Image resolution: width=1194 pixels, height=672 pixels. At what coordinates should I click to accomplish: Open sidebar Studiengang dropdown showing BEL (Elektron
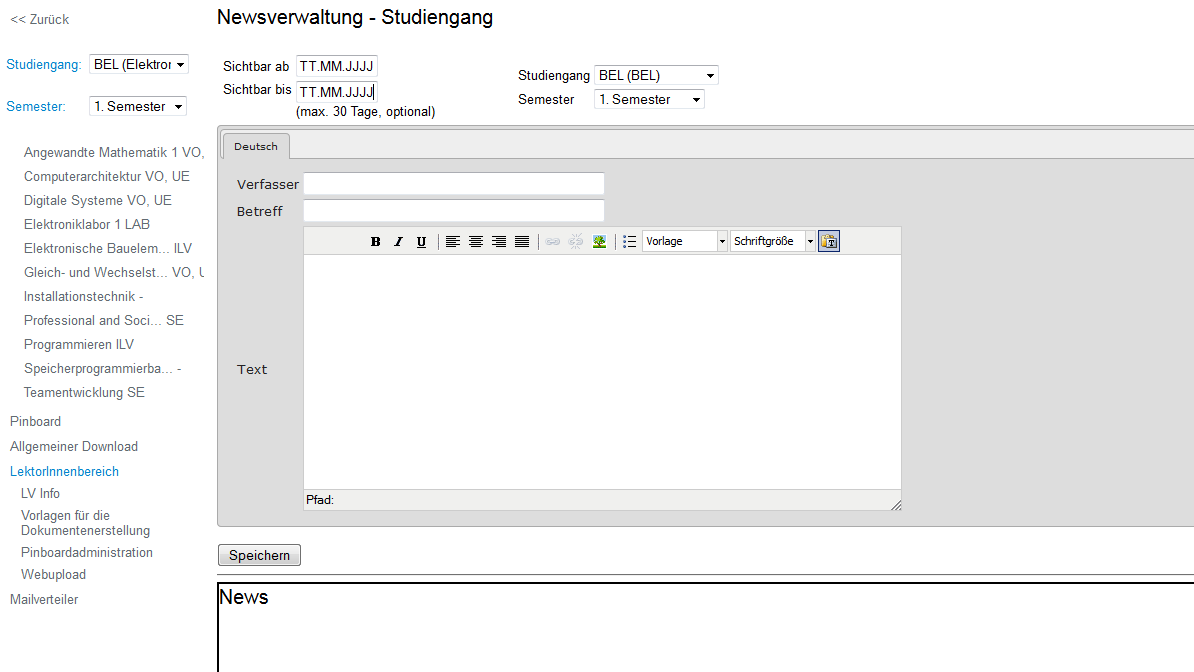[138, 65]
